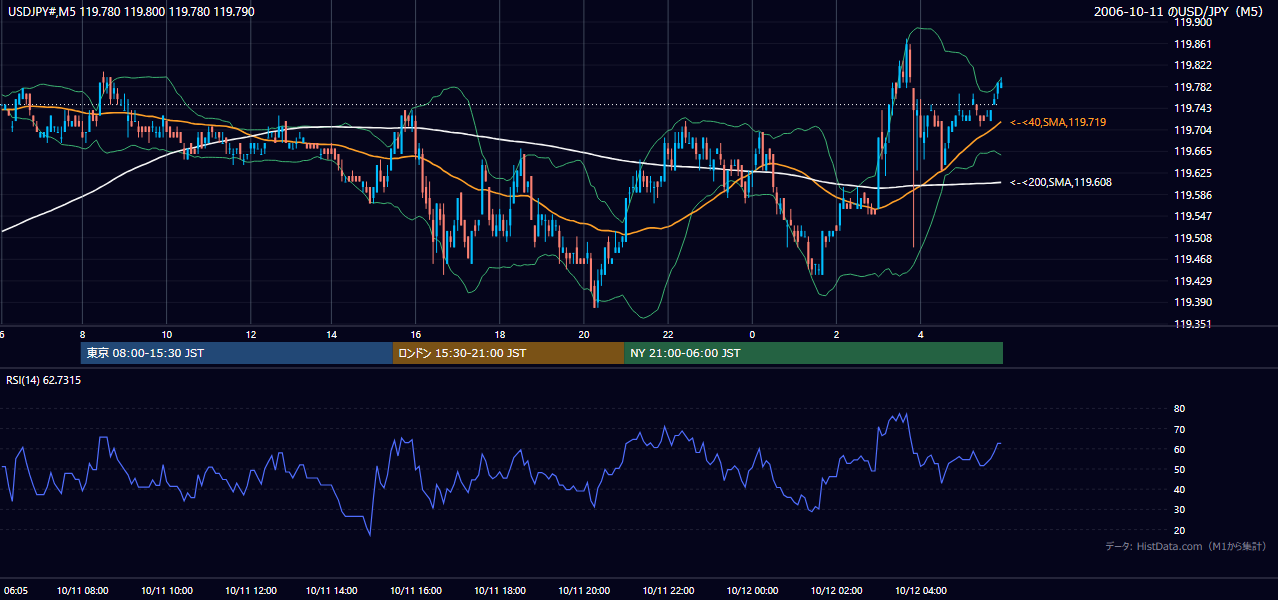Click price axis value 119.351

coord(1191,324)
